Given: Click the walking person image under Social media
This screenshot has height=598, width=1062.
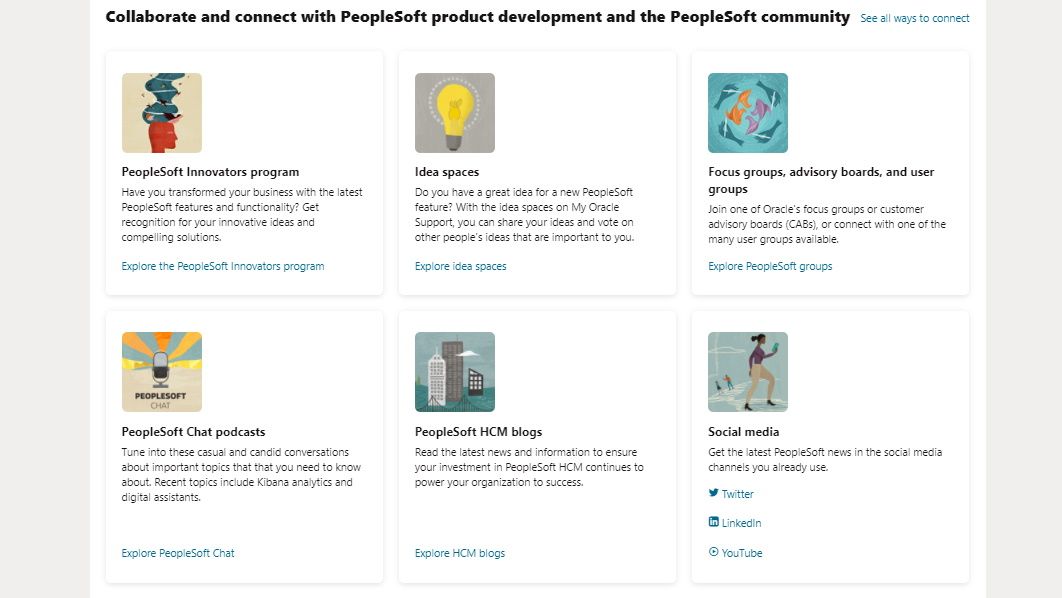Looking at the screenshot, I should pyautogui.click(x=747, y=370).
